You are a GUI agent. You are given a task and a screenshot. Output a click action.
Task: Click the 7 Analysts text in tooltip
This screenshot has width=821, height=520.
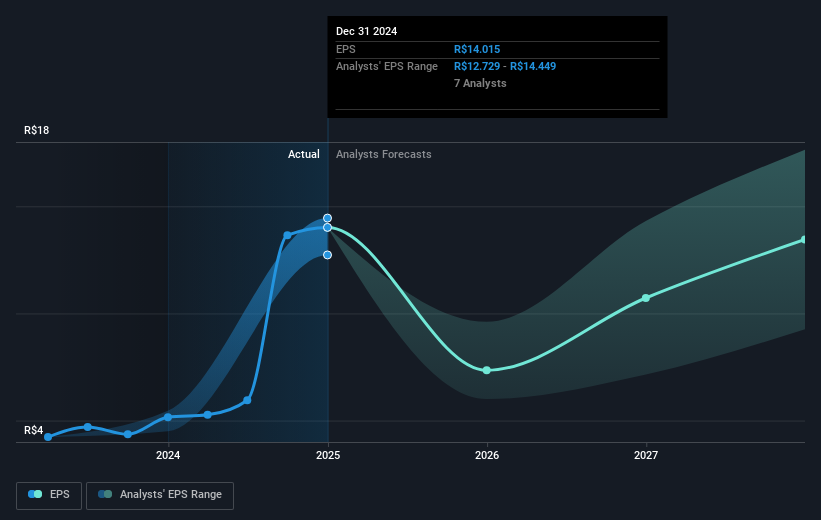[x=480, y=83]
